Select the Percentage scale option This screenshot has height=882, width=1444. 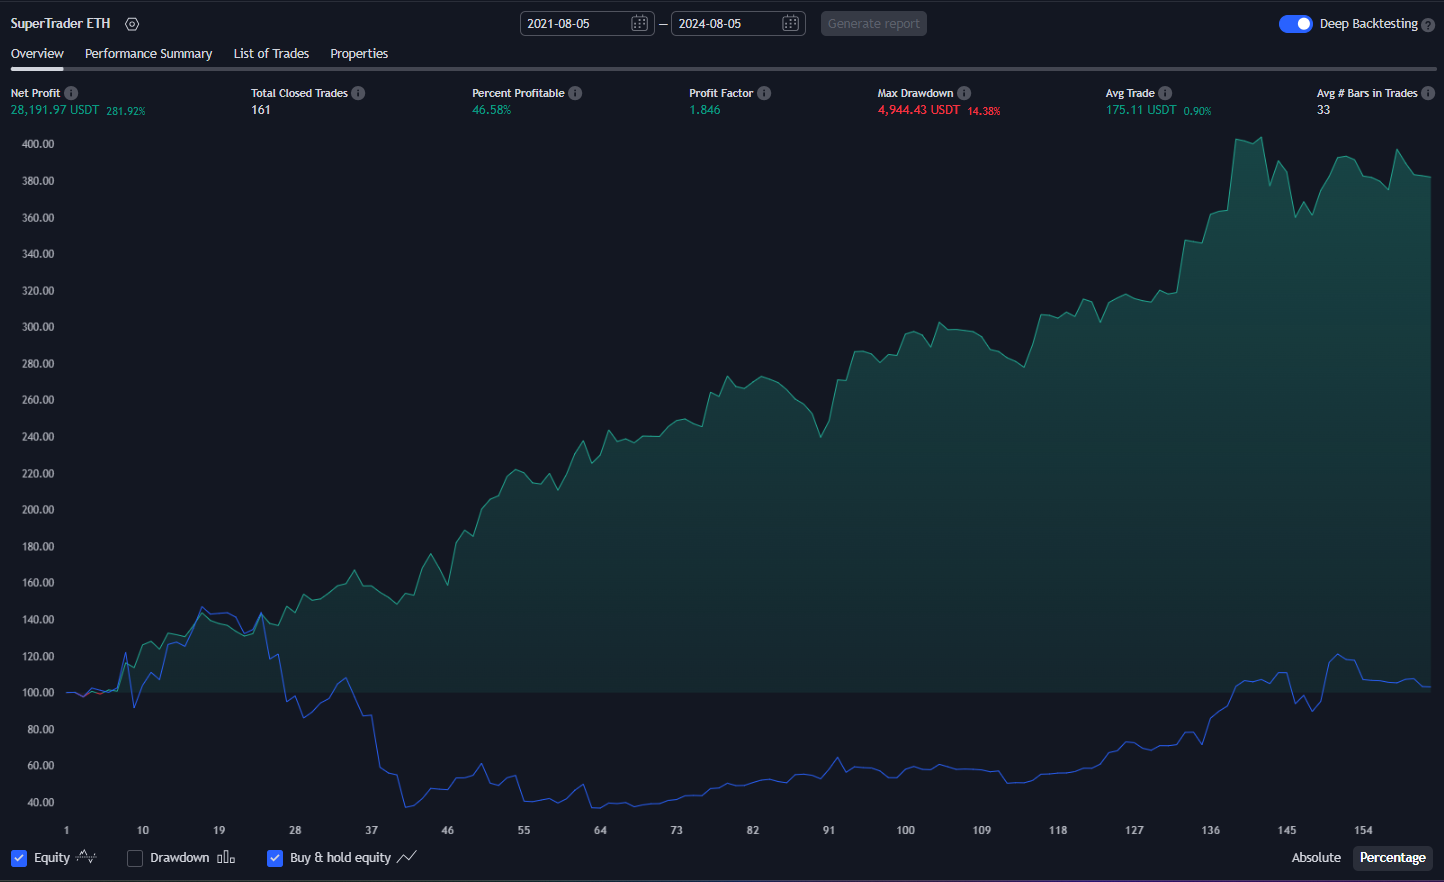(x=1393, y=858)
